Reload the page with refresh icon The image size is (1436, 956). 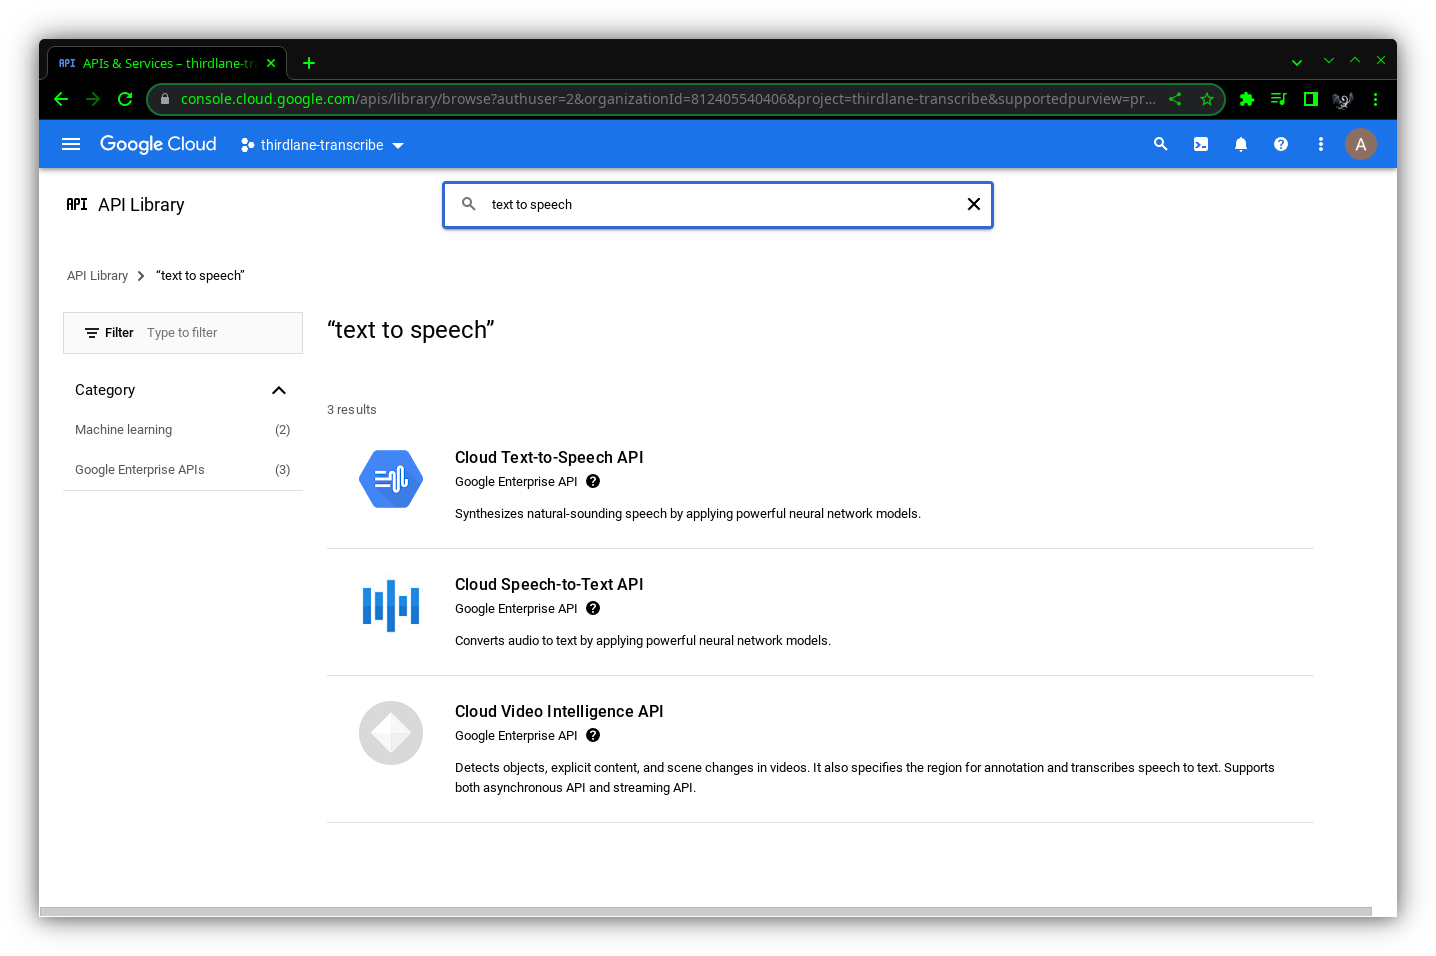pos(125,99)
